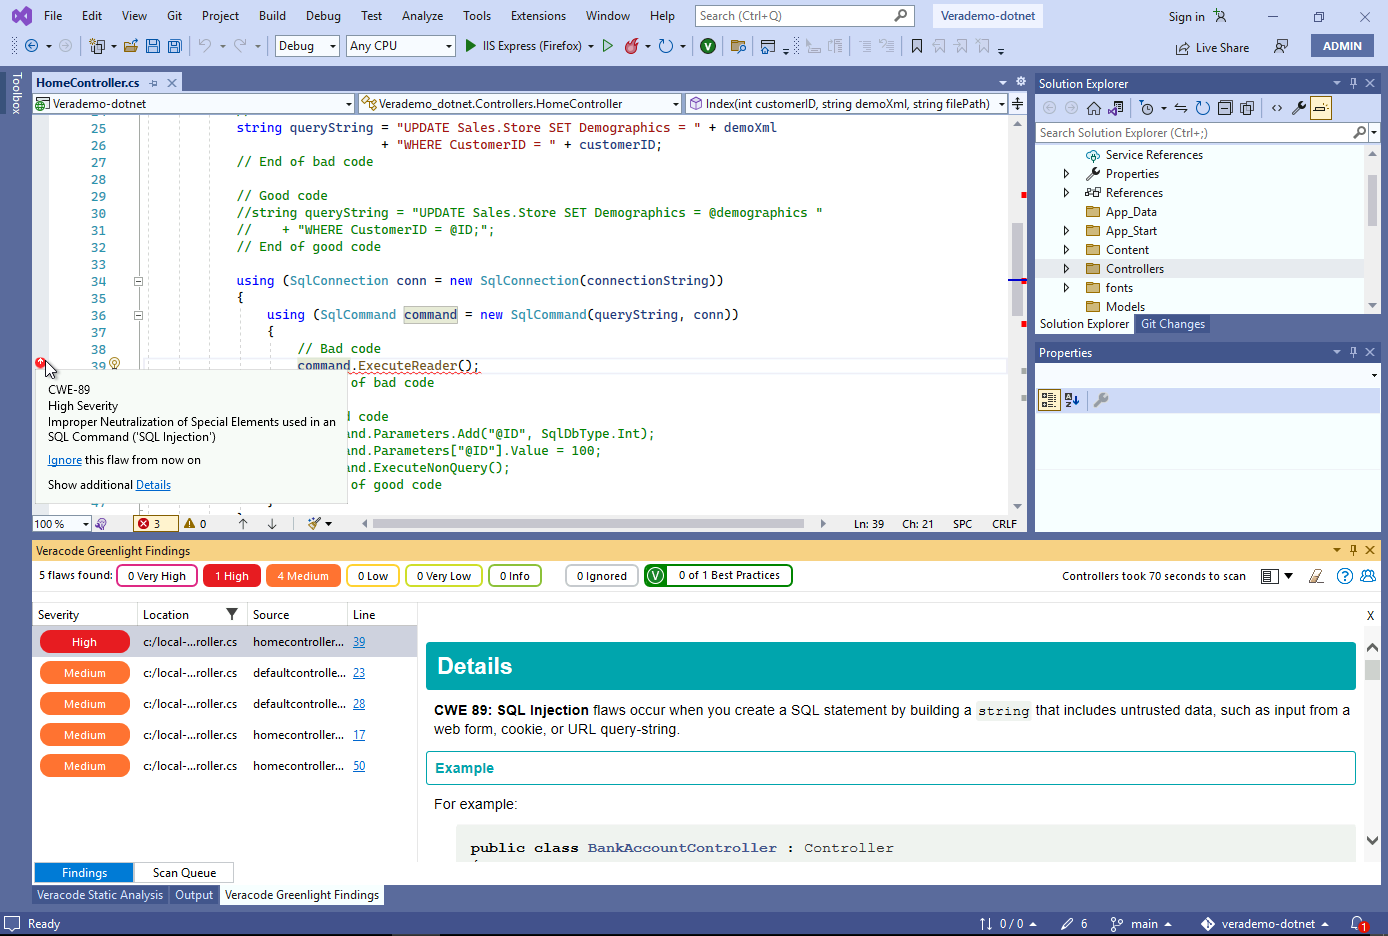The width and height of the screenshot is (1388, 936).
Task: Click the Save All toolbar icon
Action: pyautogui.click(x=175, y=46)
